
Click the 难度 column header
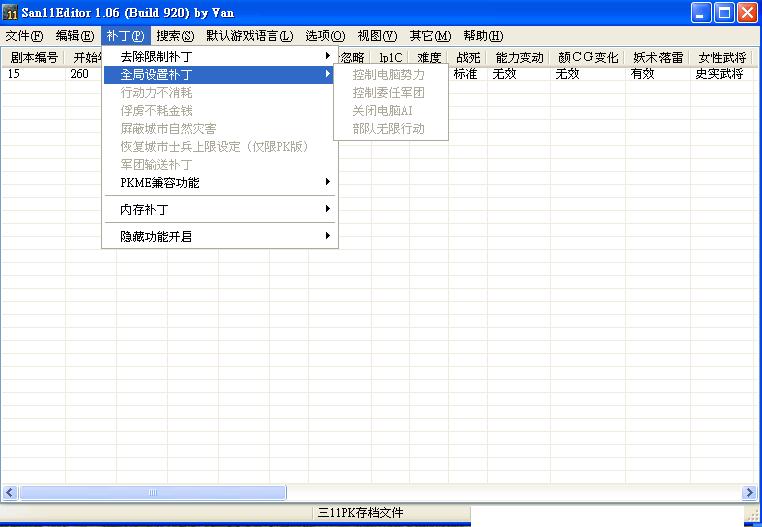pos(429,58)
